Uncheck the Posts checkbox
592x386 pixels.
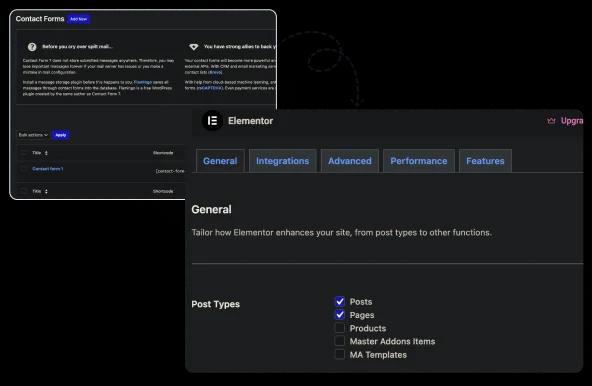pos(340,301)
